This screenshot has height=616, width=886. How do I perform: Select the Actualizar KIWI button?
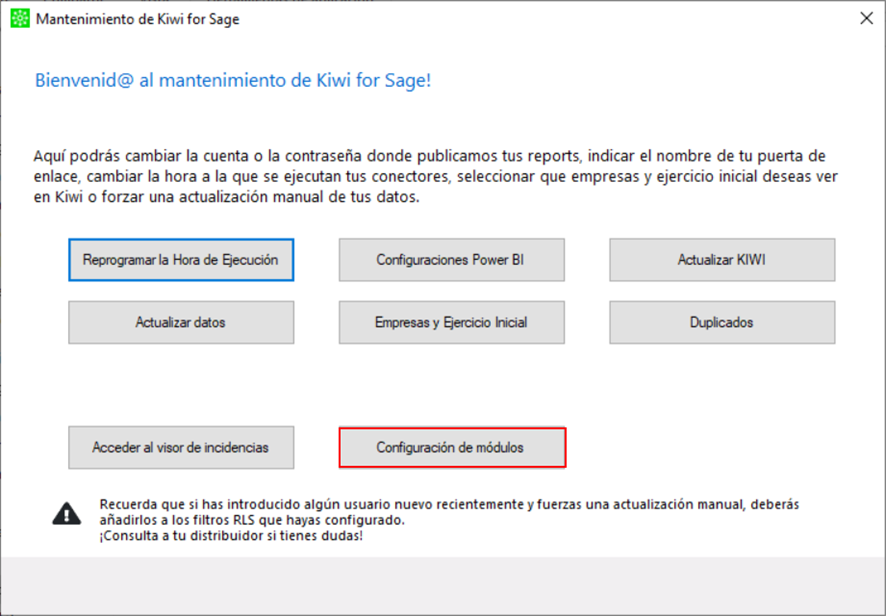tap(722, 260)
